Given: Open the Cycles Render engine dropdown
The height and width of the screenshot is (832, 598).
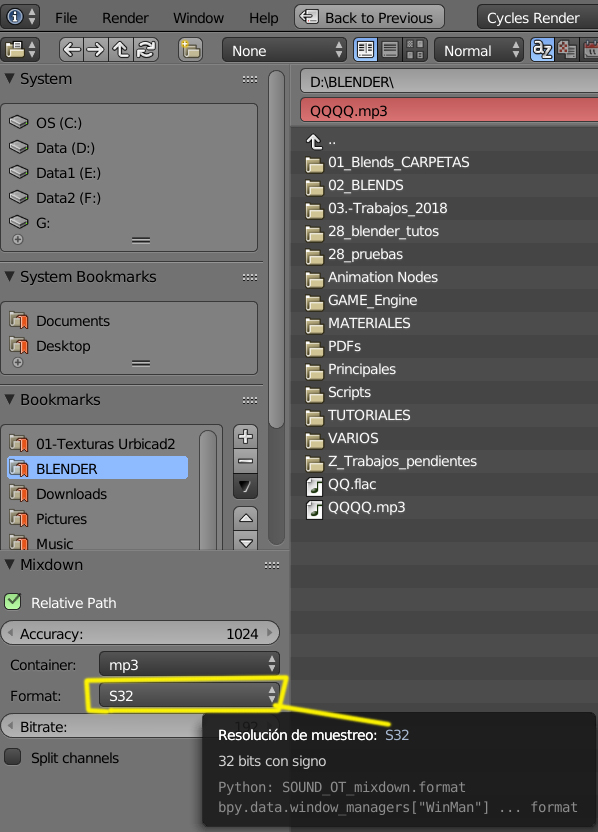Looking at the screenshot, I should click(x=537, y=18).
